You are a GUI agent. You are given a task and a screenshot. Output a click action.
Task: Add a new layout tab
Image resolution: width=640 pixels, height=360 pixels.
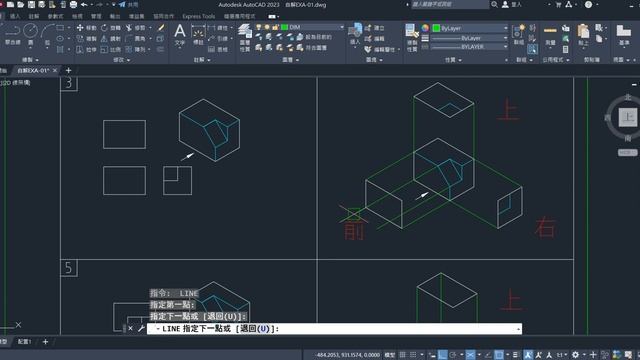(x=45, y=342)
